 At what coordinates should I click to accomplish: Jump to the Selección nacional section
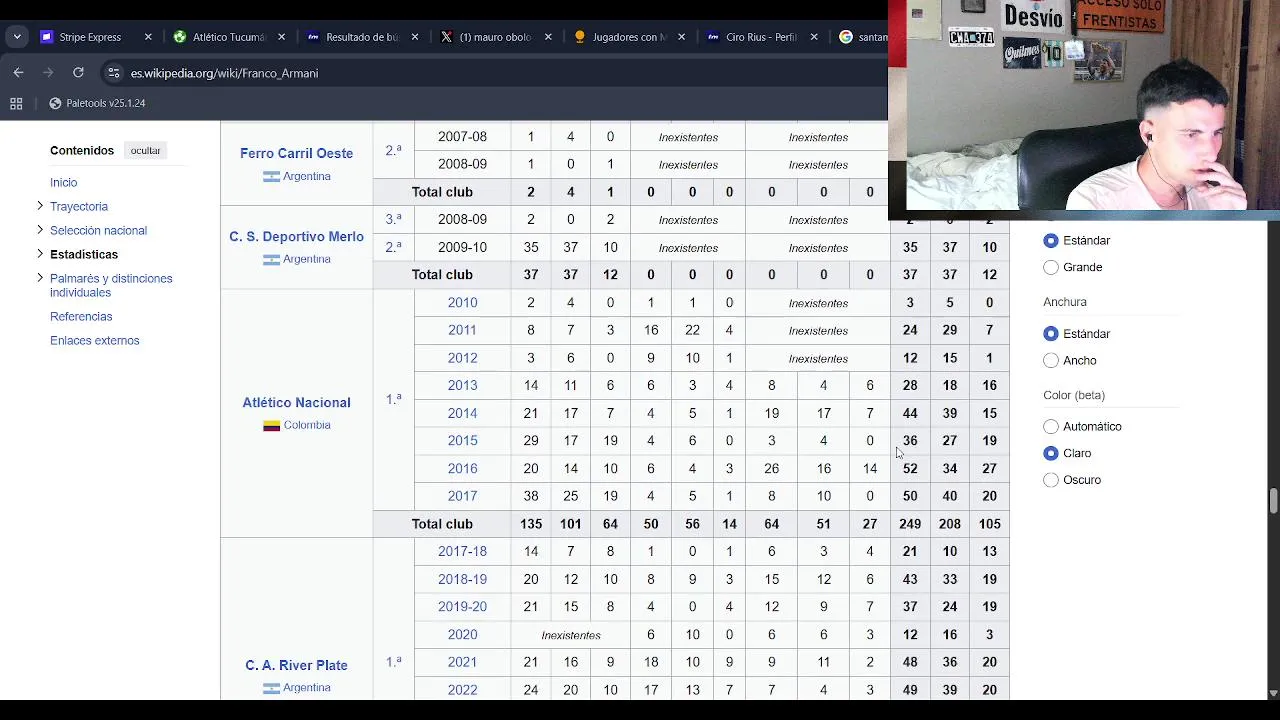pos(98,230)
